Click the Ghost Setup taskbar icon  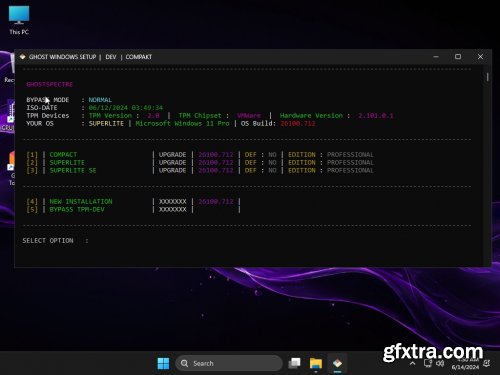[x=337, y=363]
